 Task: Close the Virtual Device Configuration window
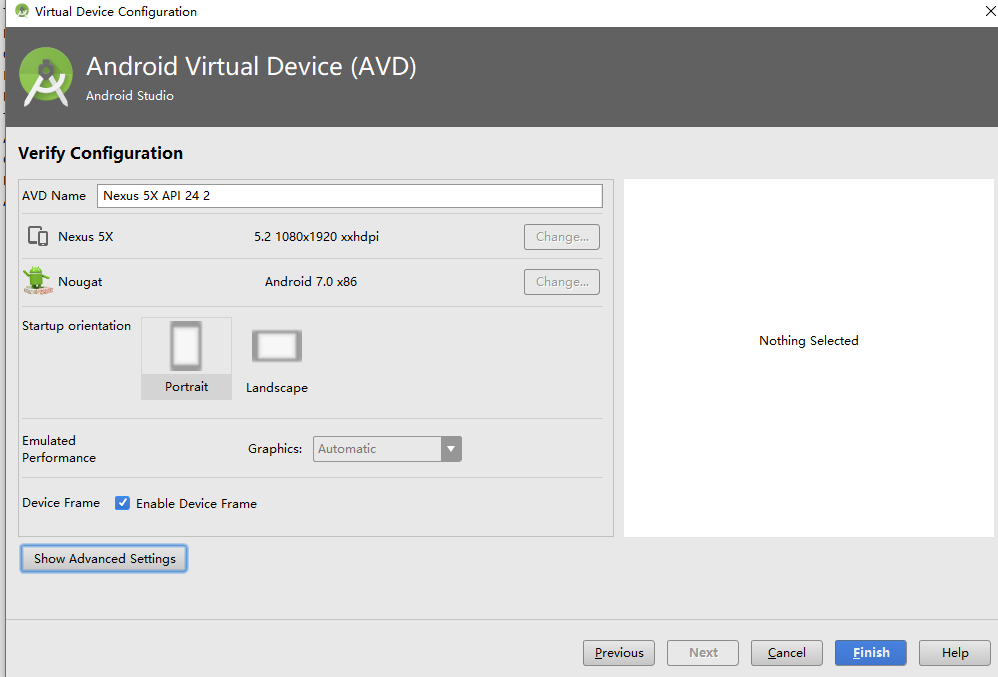(990, 11)
